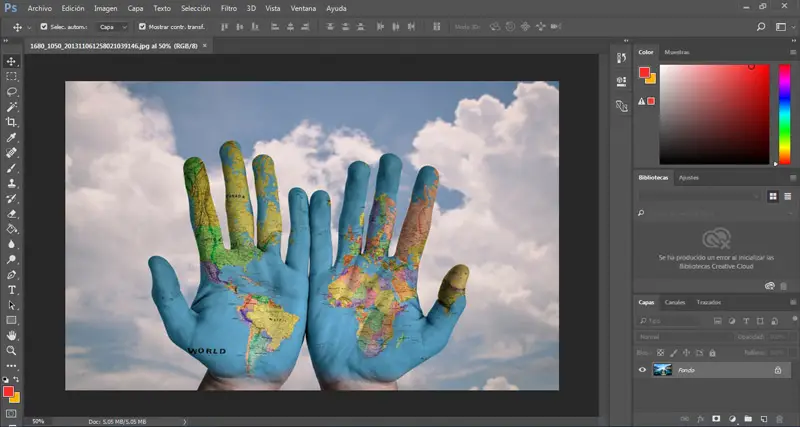Select the Crop tool
The width and height of the screenshot is (800, 427).
point(12,122)
